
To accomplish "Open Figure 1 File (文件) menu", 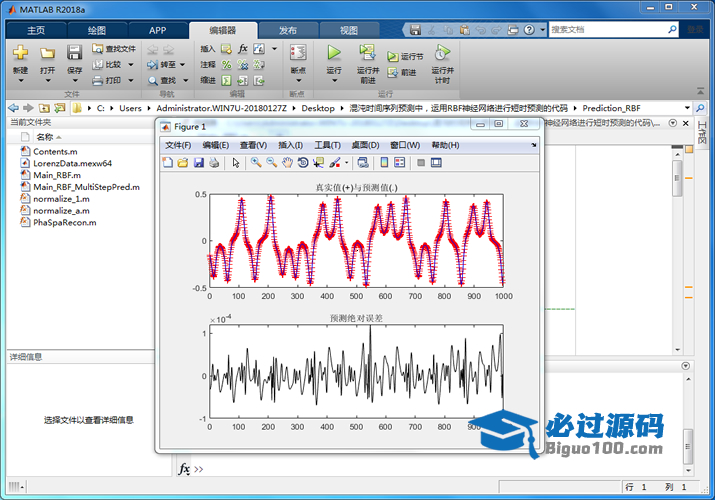I will click(x=178, y=145).
